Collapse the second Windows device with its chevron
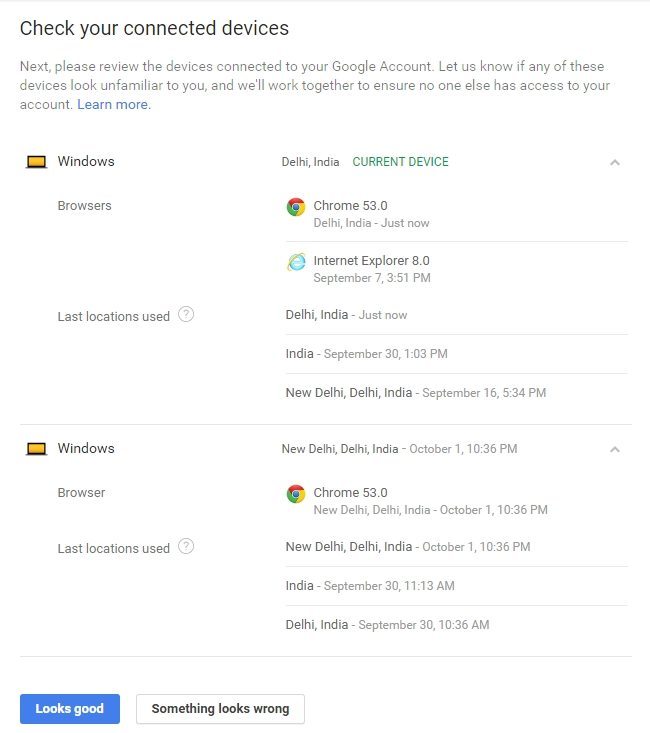Image resolution: width=650 pixels, height=733 pixels. (x=615, y=449)
